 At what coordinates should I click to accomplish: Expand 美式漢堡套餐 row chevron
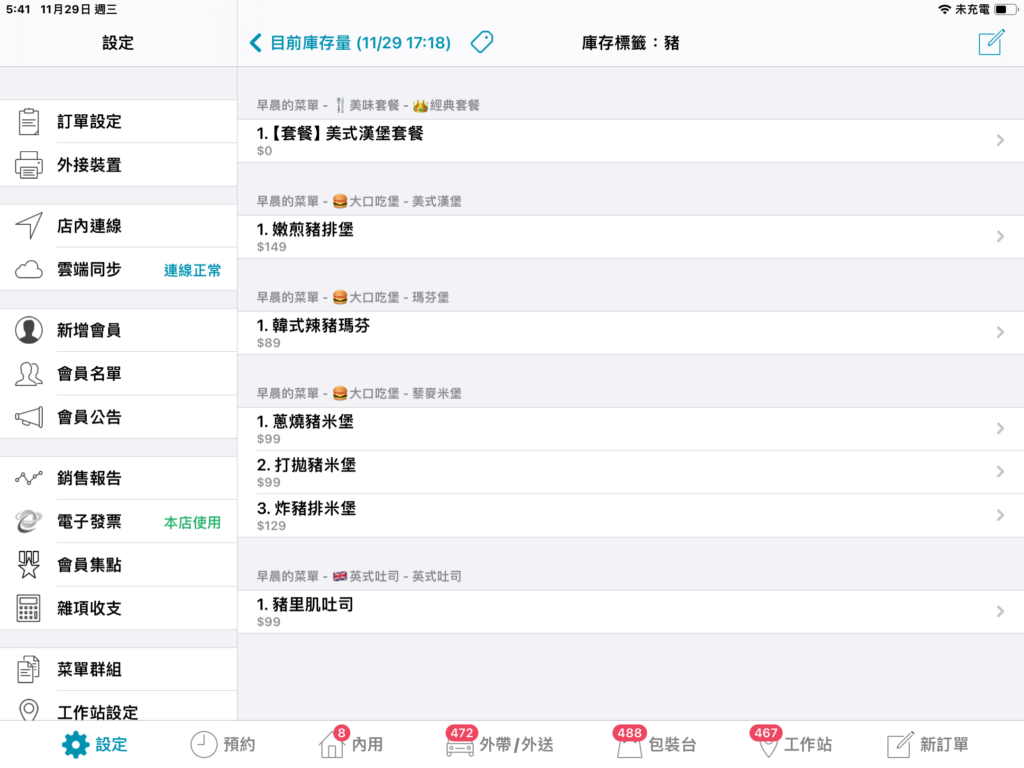(1000, 140)
